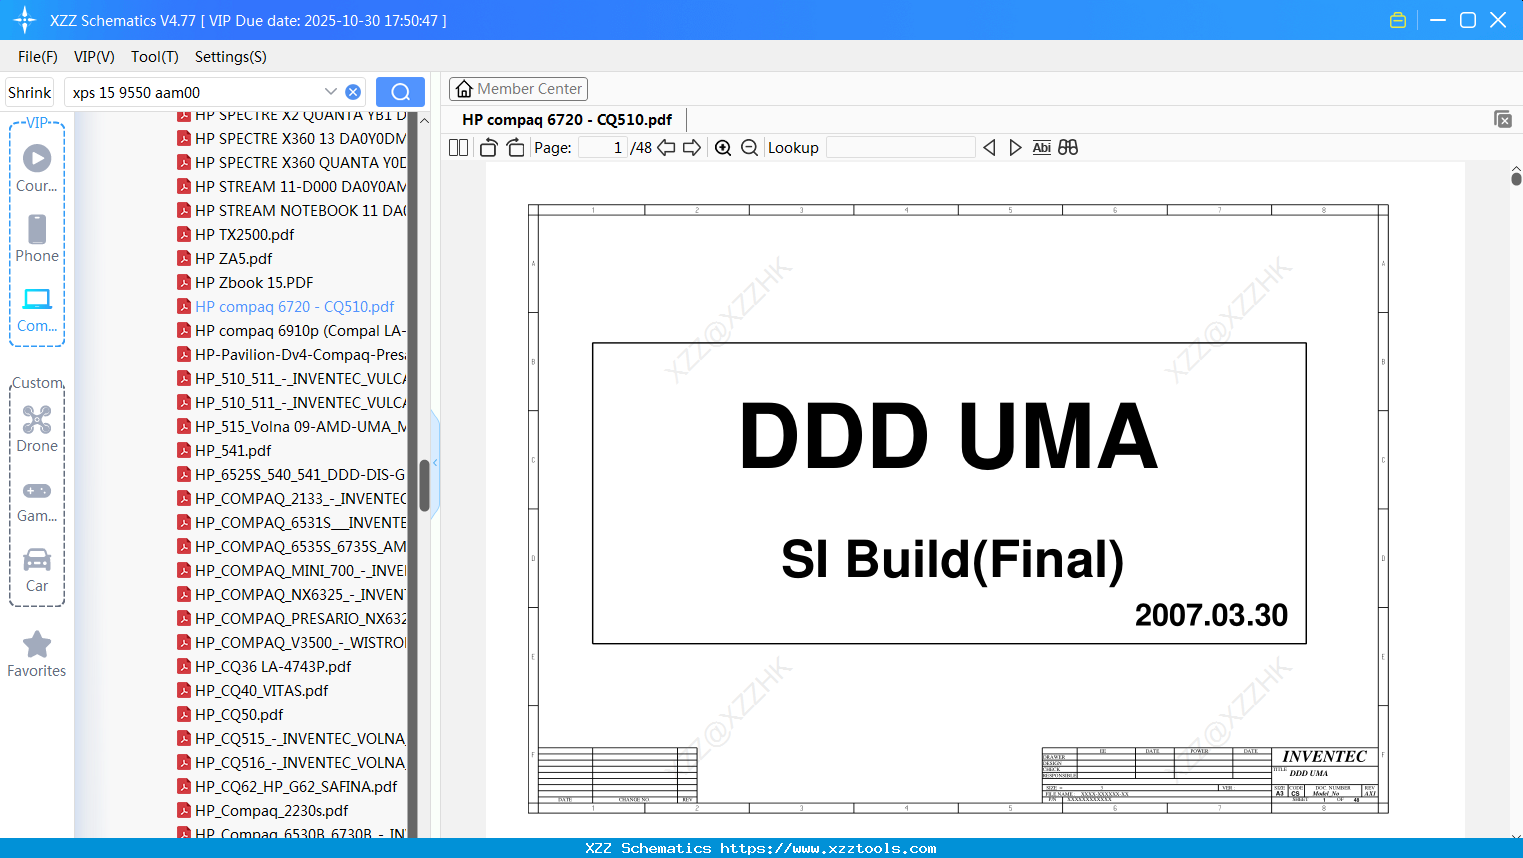Go to previous page arrow

coord(666,148)
